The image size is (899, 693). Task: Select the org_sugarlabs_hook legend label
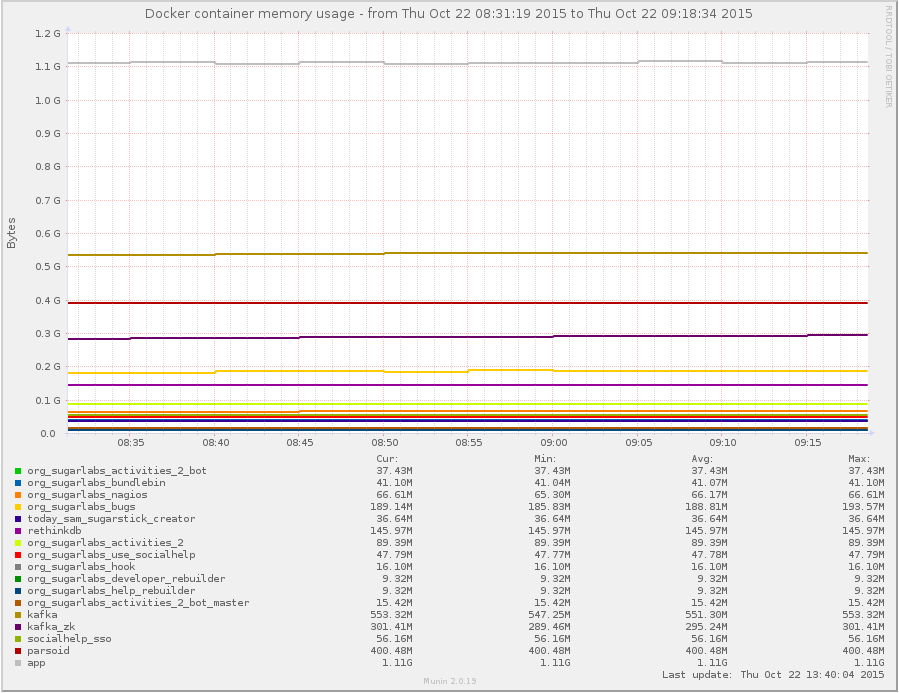point(81,567)
